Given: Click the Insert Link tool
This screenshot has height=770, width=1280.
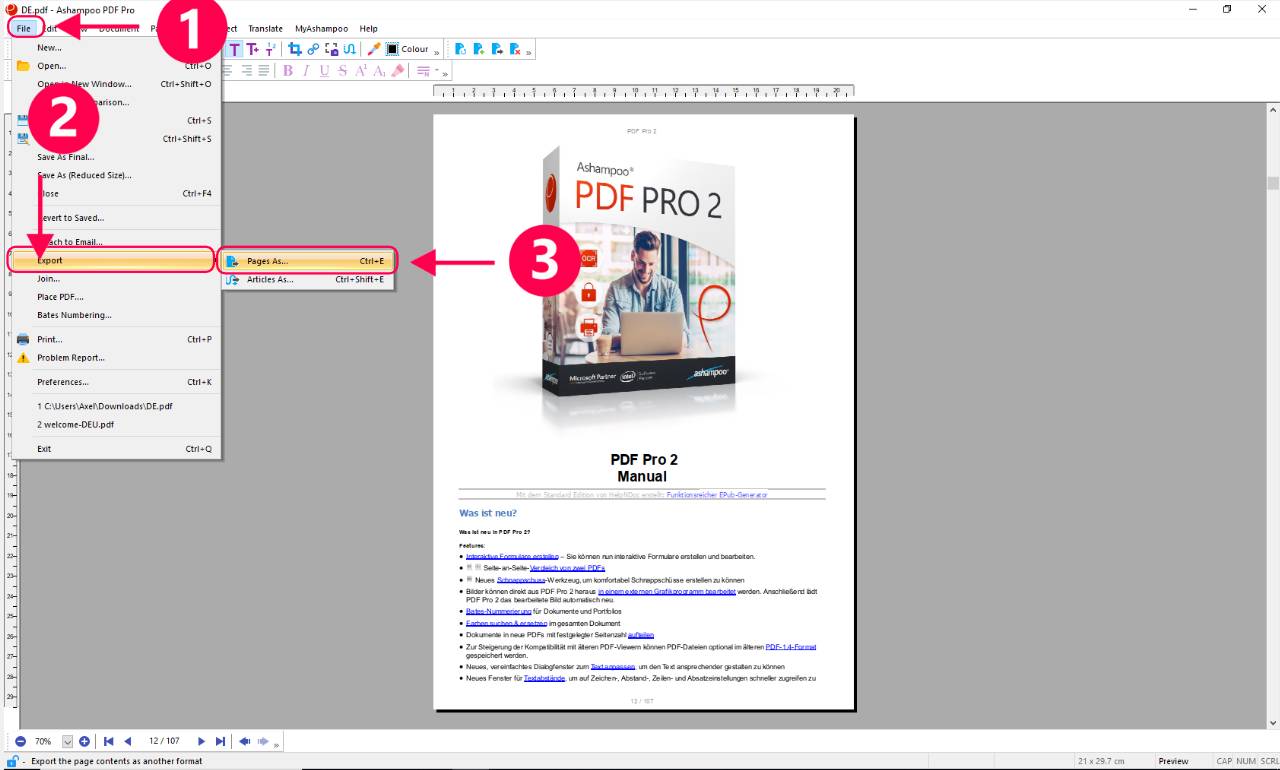Looking at the screenshot, I should coord(315,48).
